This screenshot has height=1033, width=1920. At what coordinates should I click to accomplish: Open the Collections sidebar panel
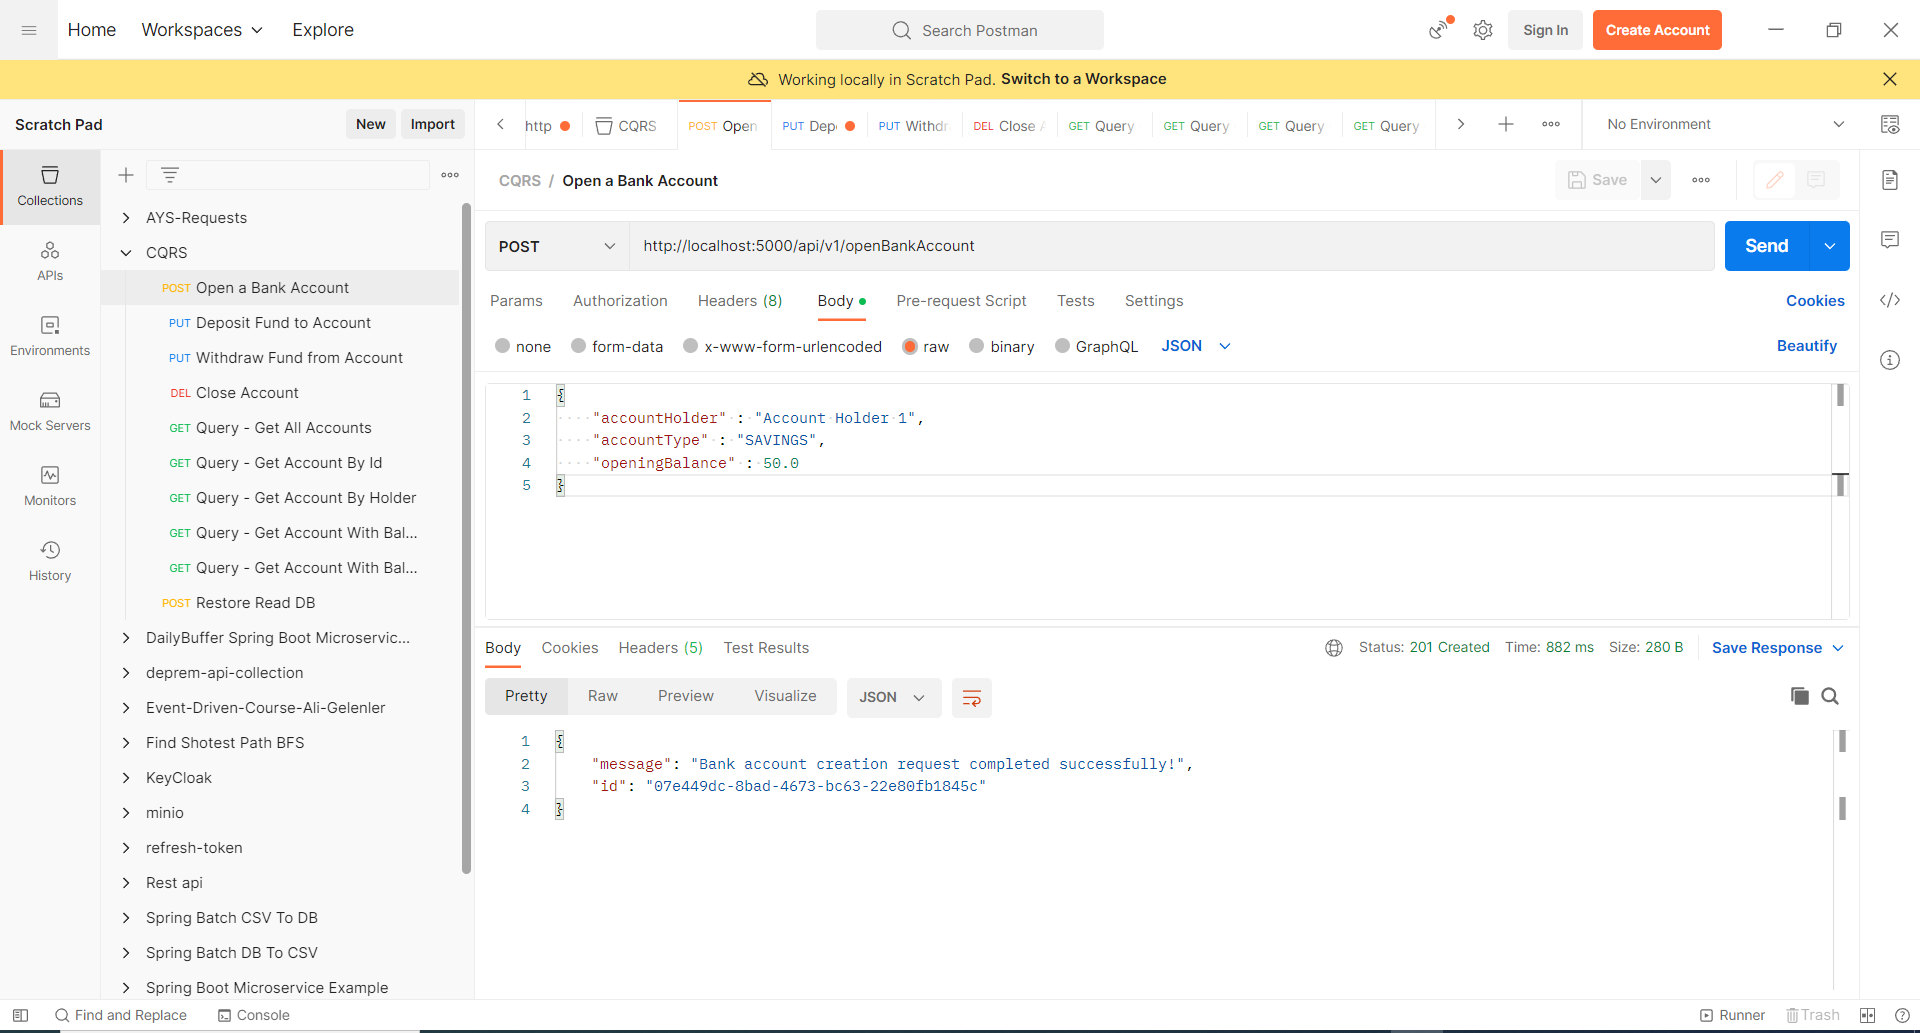50,187
